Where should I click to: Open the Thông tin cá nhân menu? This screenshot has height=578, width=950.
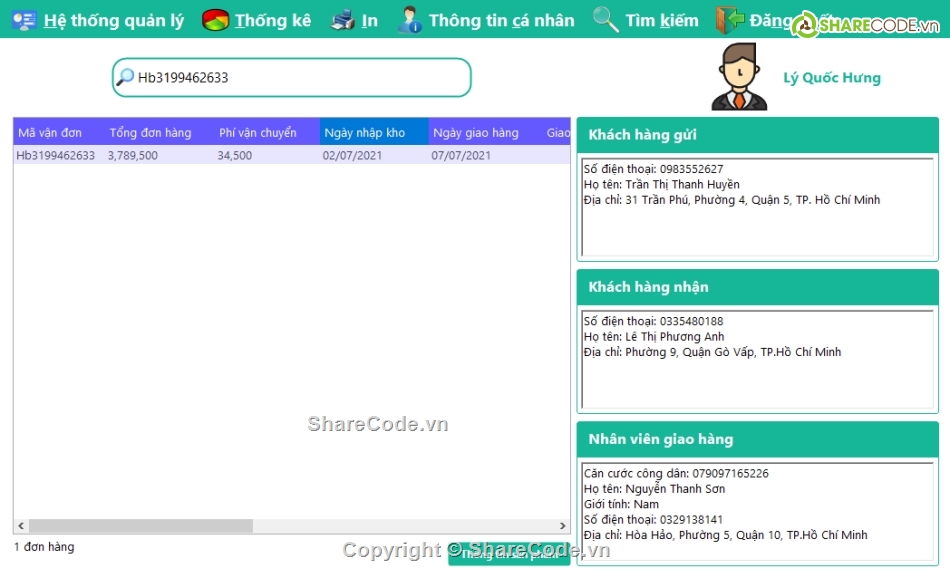pos(501,20)
